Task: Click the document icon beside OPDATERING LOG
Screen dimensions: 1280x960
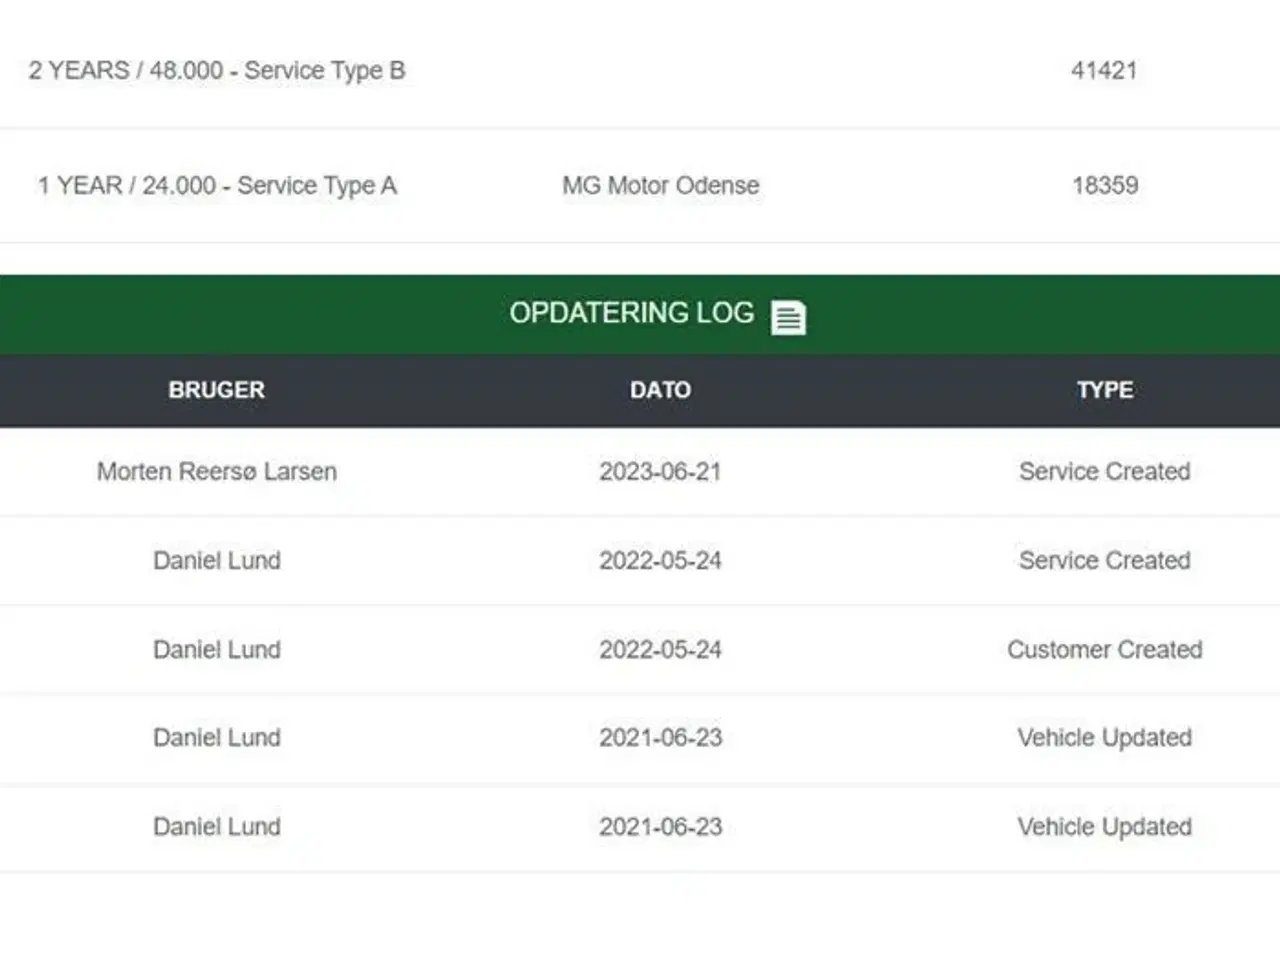Action: click(788, 318)
